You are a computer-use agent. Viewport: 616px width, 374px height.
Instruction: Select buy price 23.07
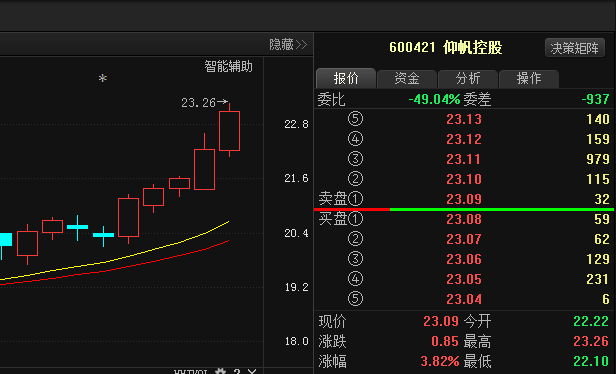click(x=464, y=239)
